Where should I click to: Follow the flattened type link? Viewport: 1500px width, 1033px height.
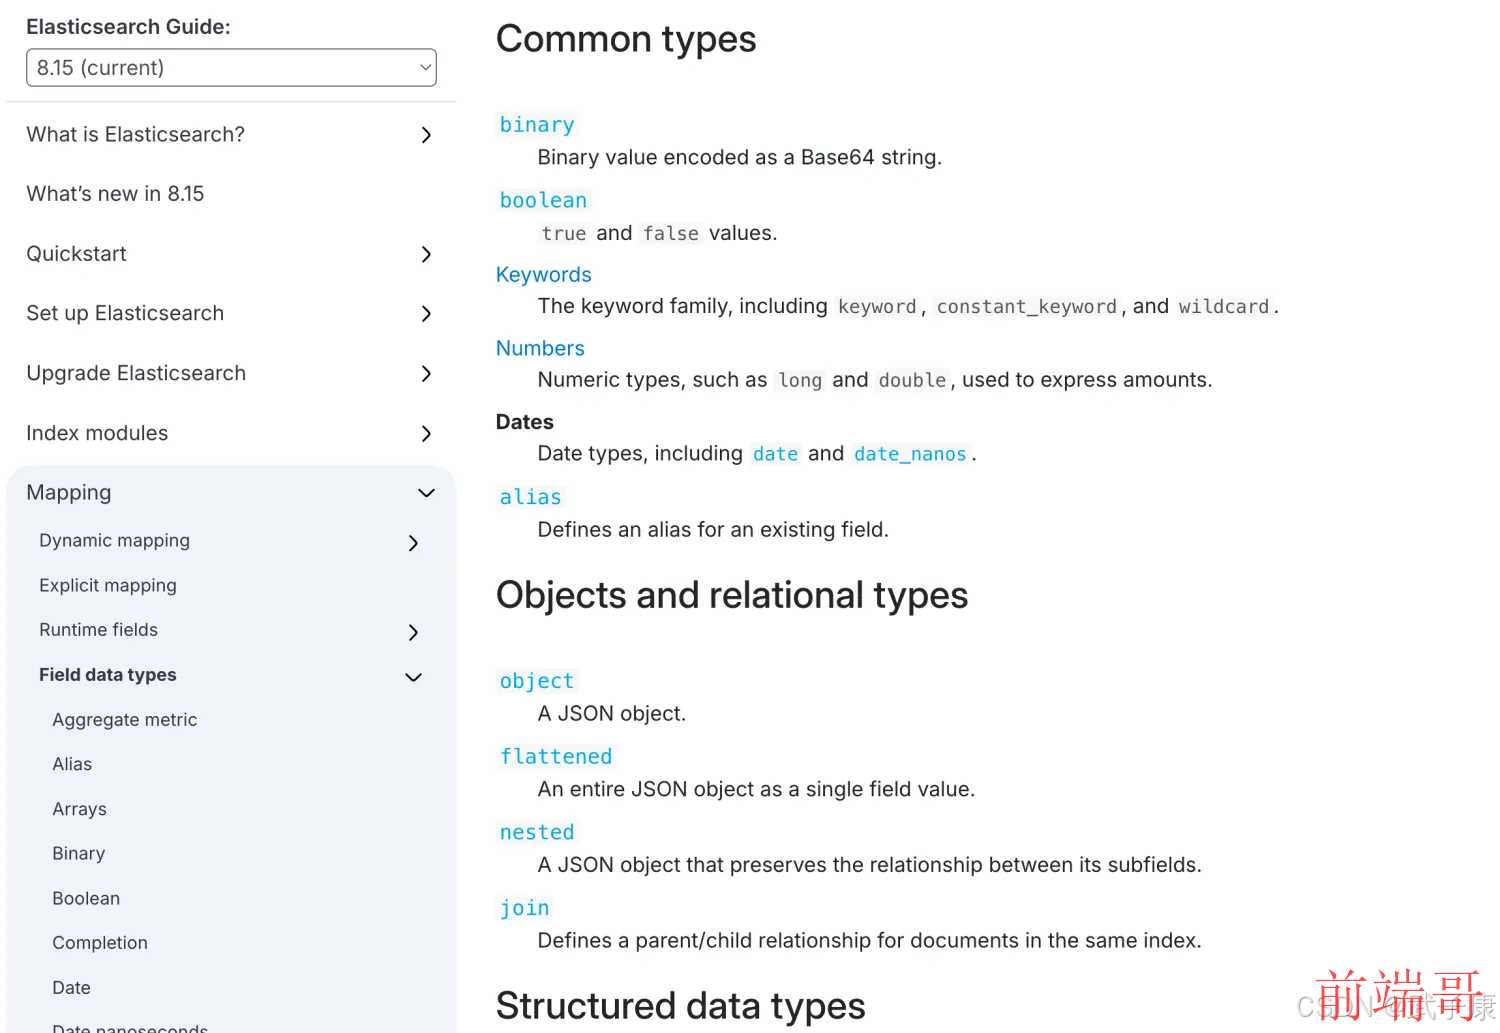tap(556, 757)
